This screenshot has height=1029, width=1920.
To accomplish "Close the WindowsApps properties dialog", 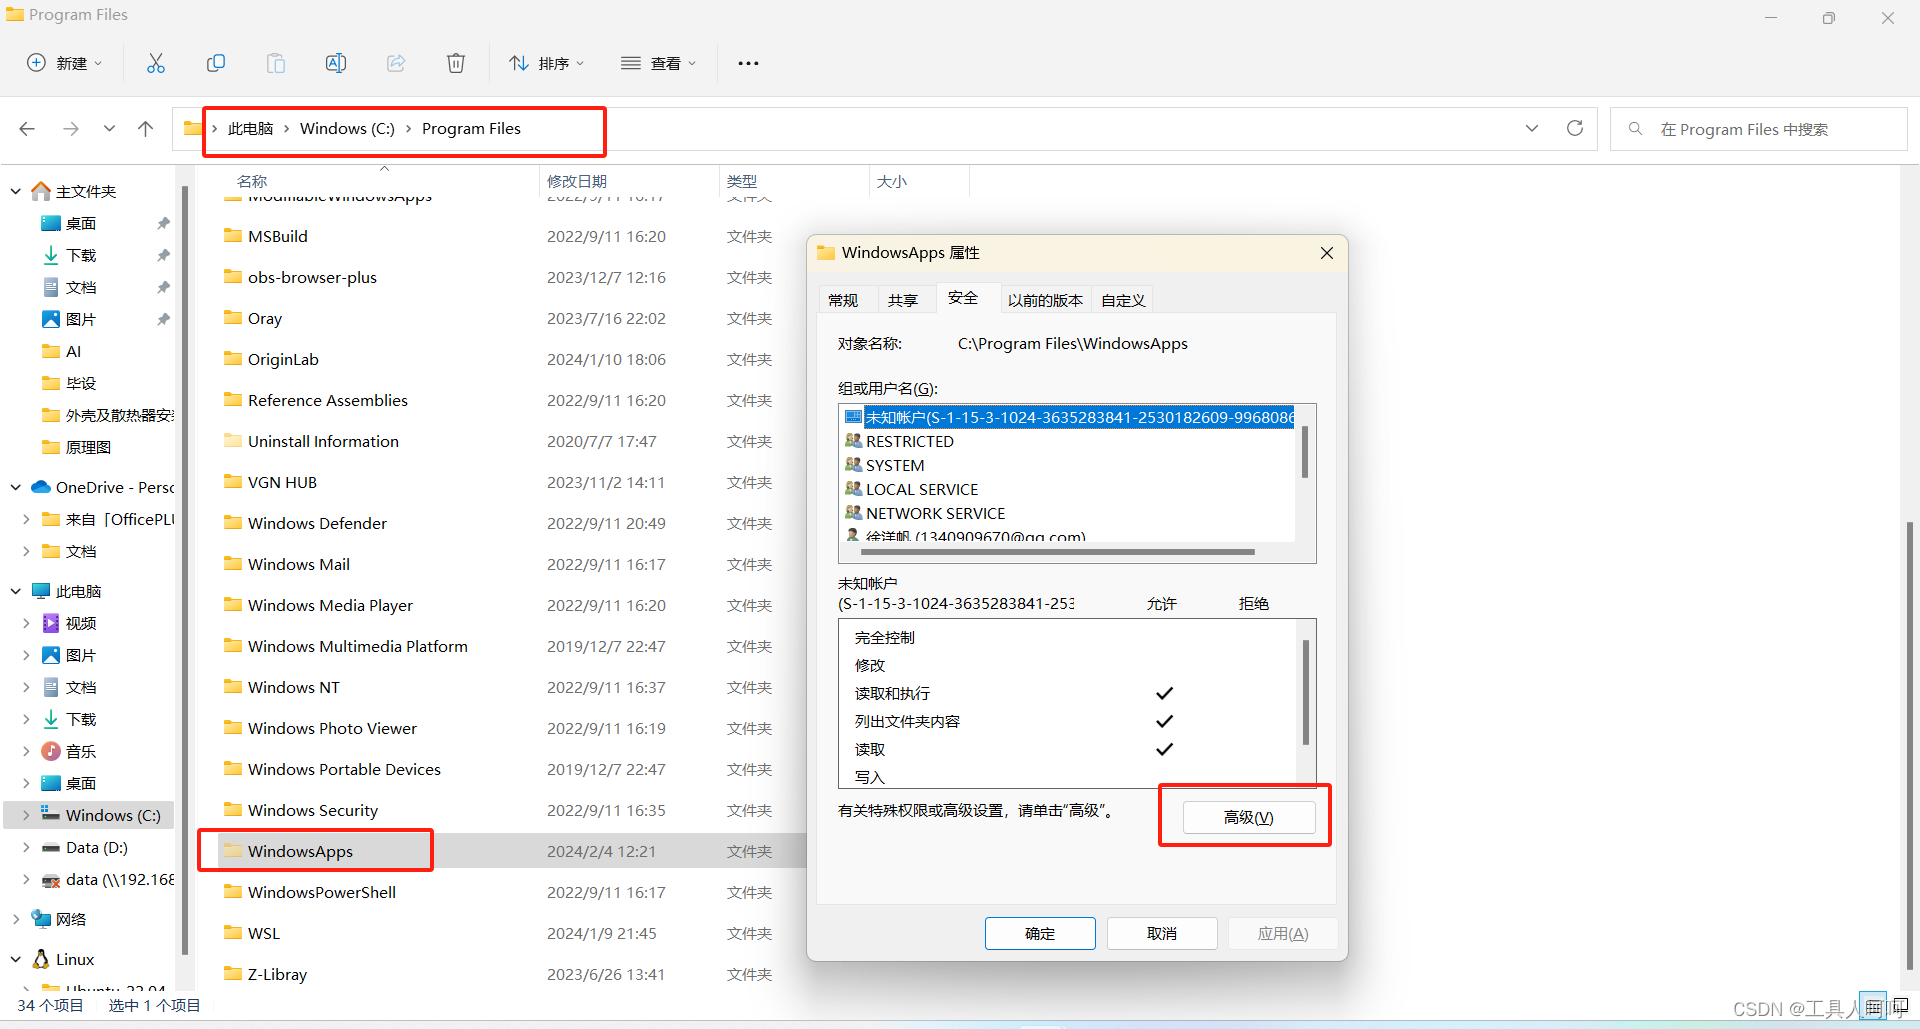I will pyautogui.click(x=1327, y=253).
